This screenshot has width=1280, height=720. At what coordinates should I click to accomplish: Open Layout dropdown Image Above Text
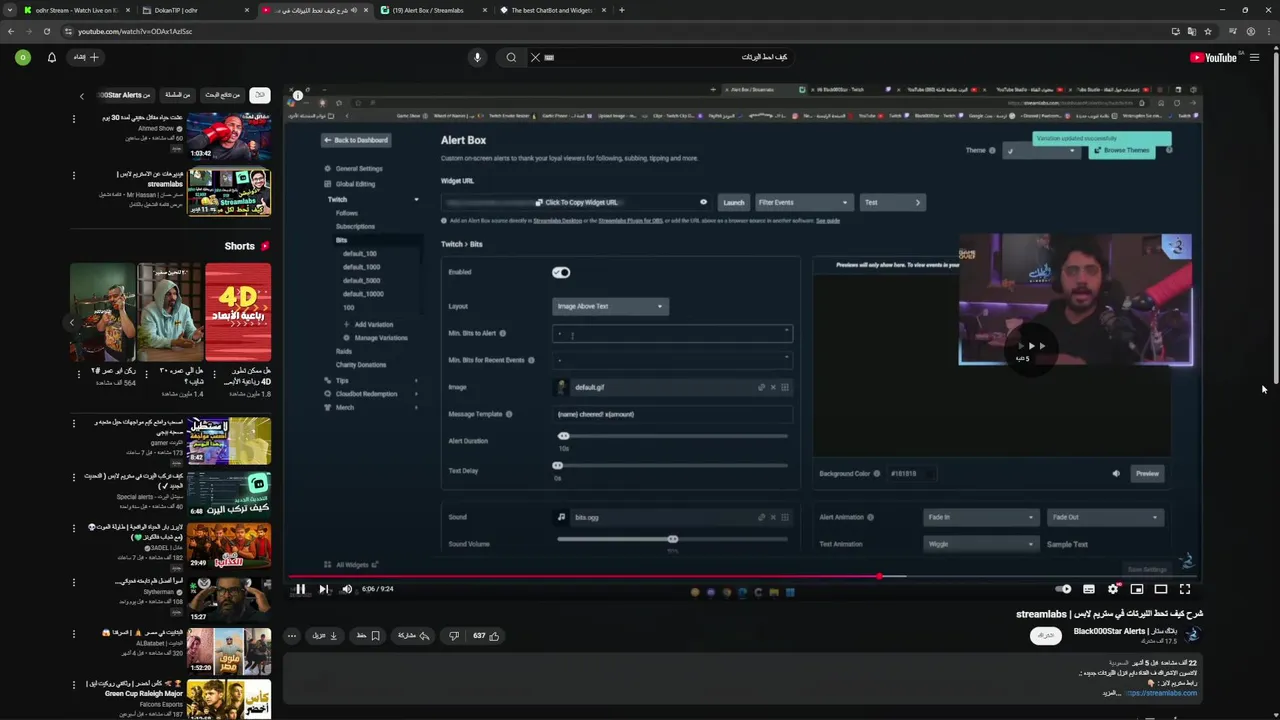[x=610, y=306]
